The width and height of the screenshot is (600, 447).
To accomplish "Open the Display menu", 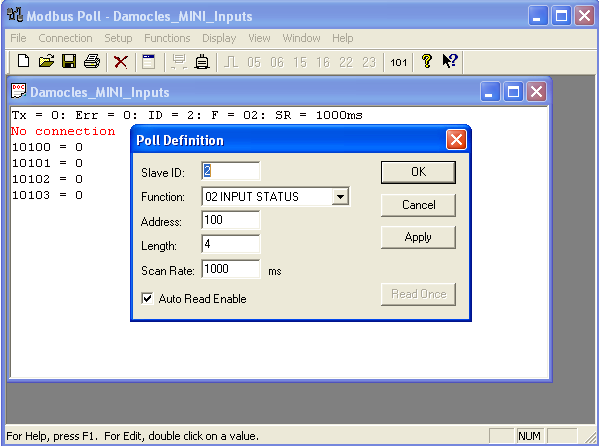I will (x=219, y=38).
